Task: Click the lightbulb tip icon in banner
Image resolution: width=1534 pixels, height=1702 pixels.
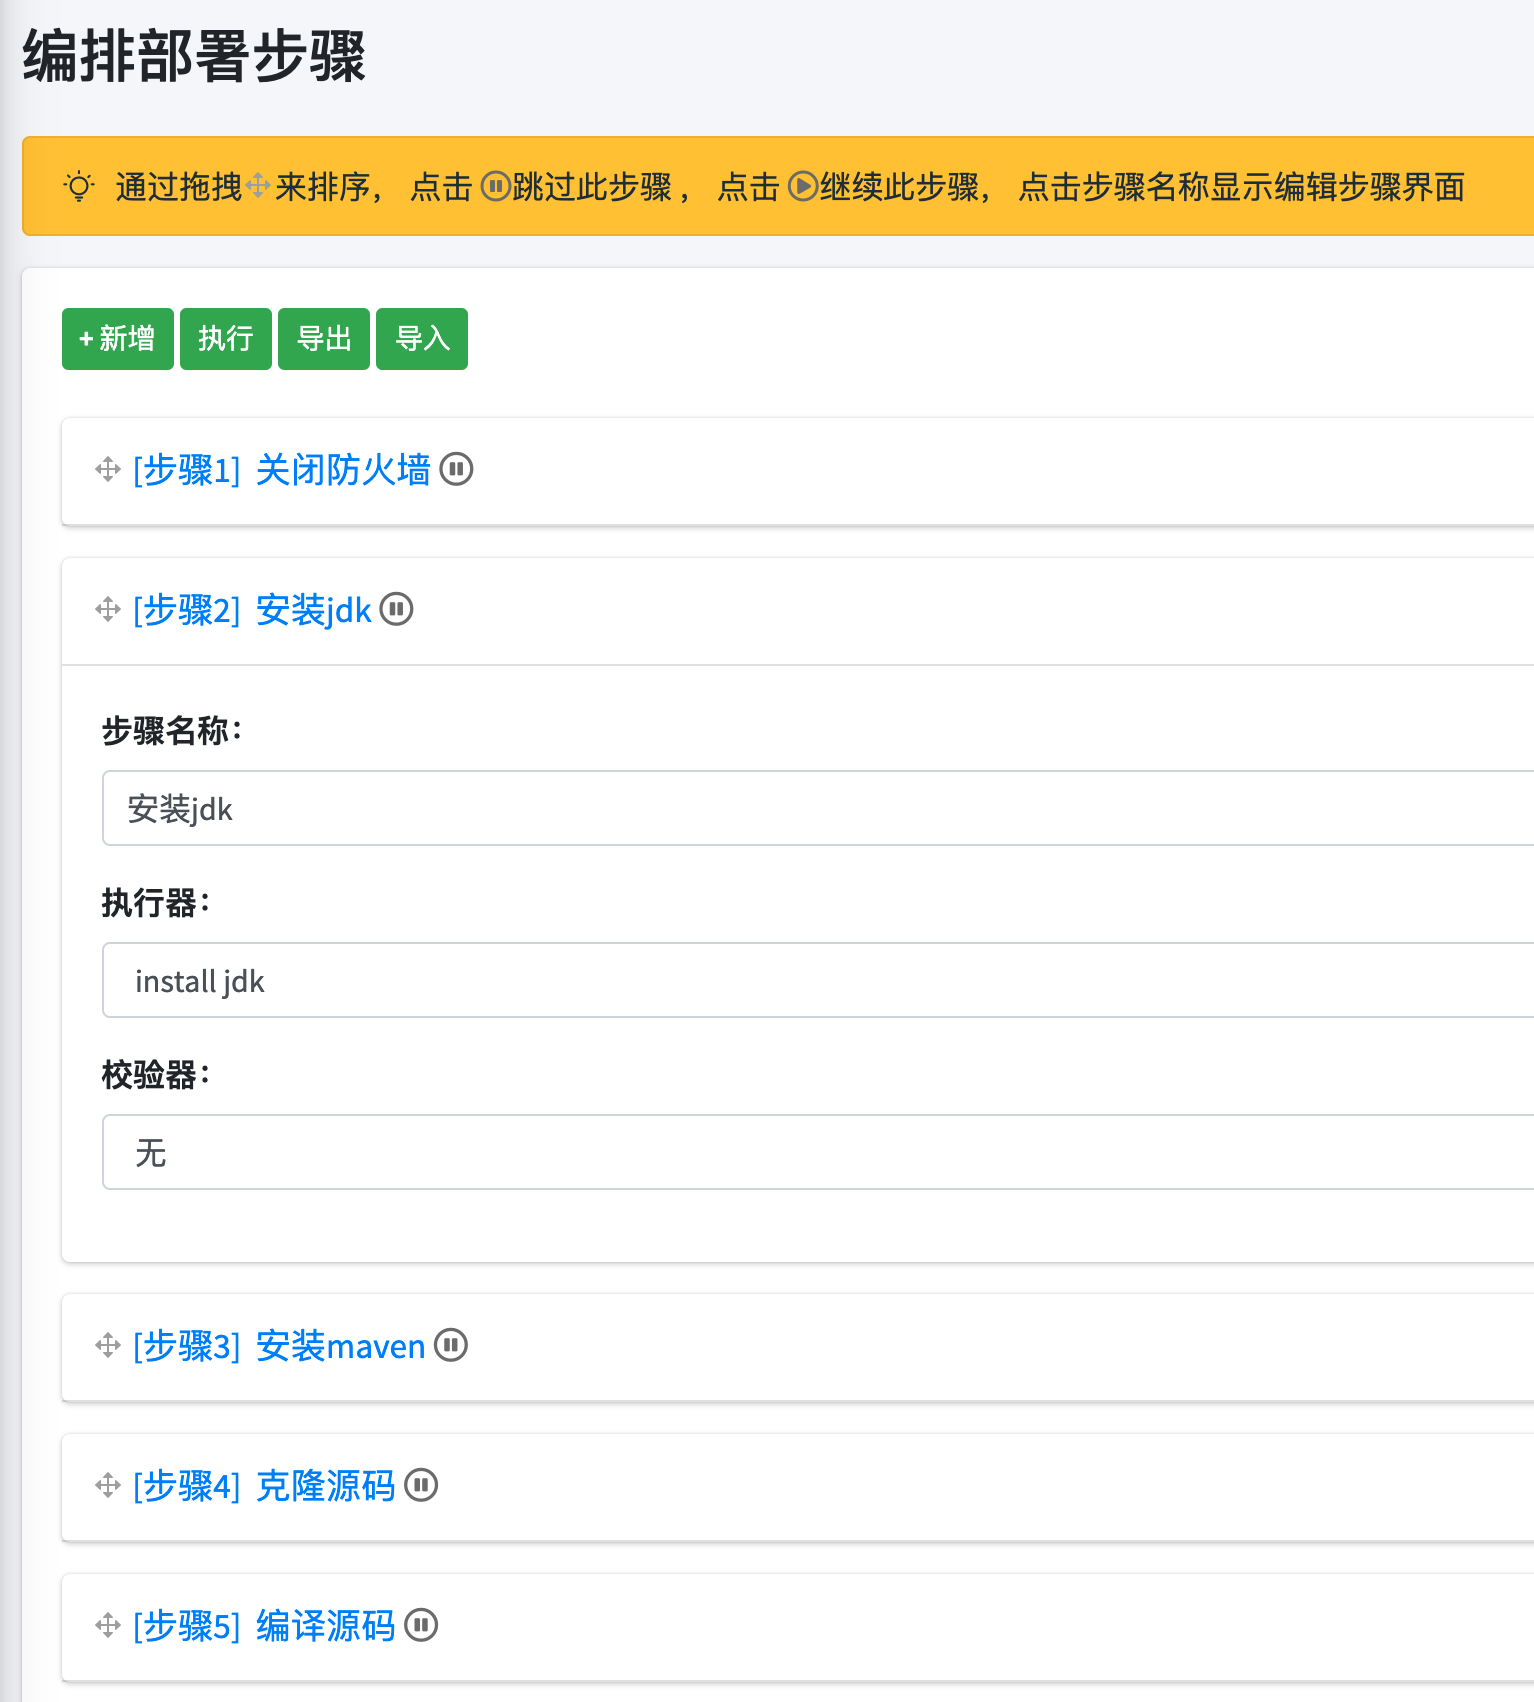Action: 79,187
